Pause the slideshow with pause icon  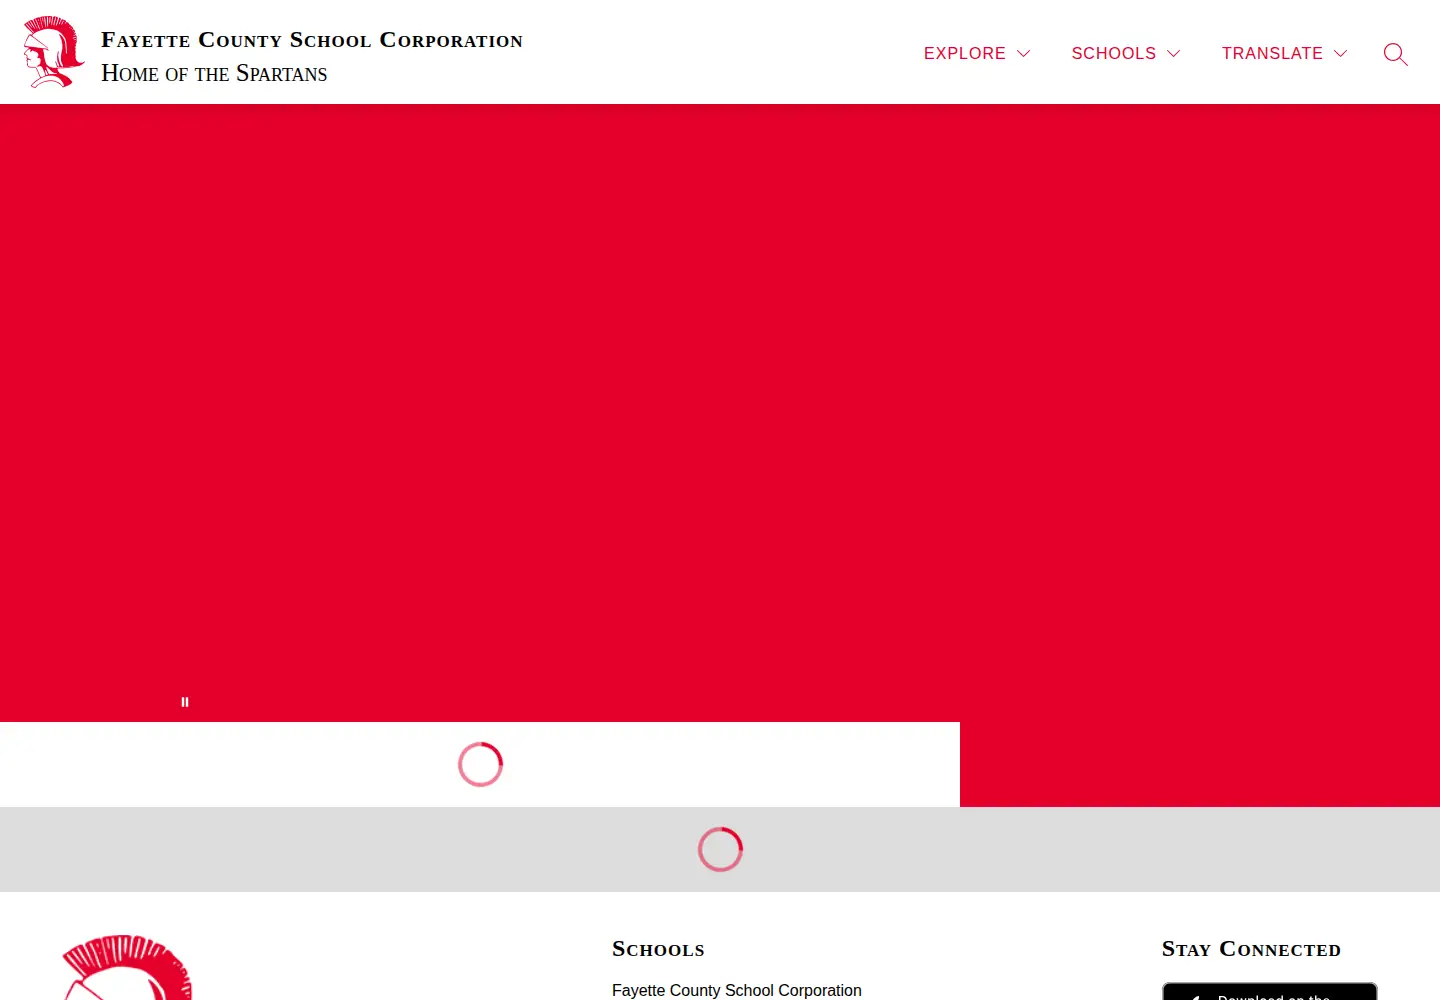(x=185, y=702)
